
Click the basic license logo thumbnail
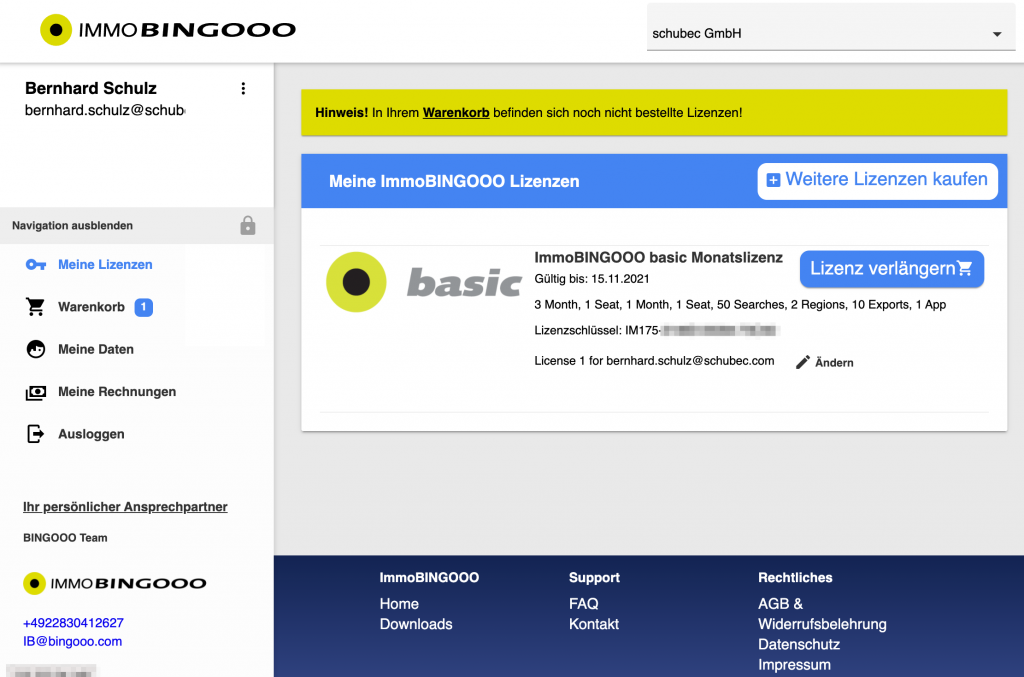tap(424, 282)
